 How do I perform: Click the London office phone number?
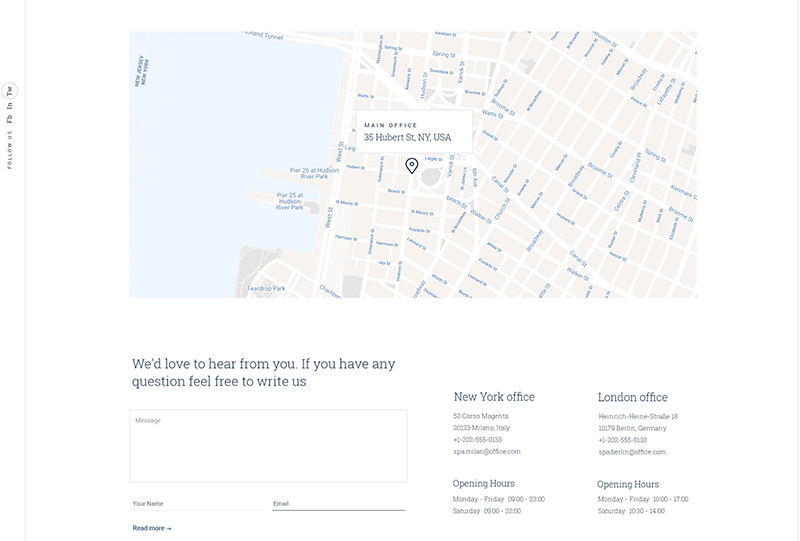623,440
